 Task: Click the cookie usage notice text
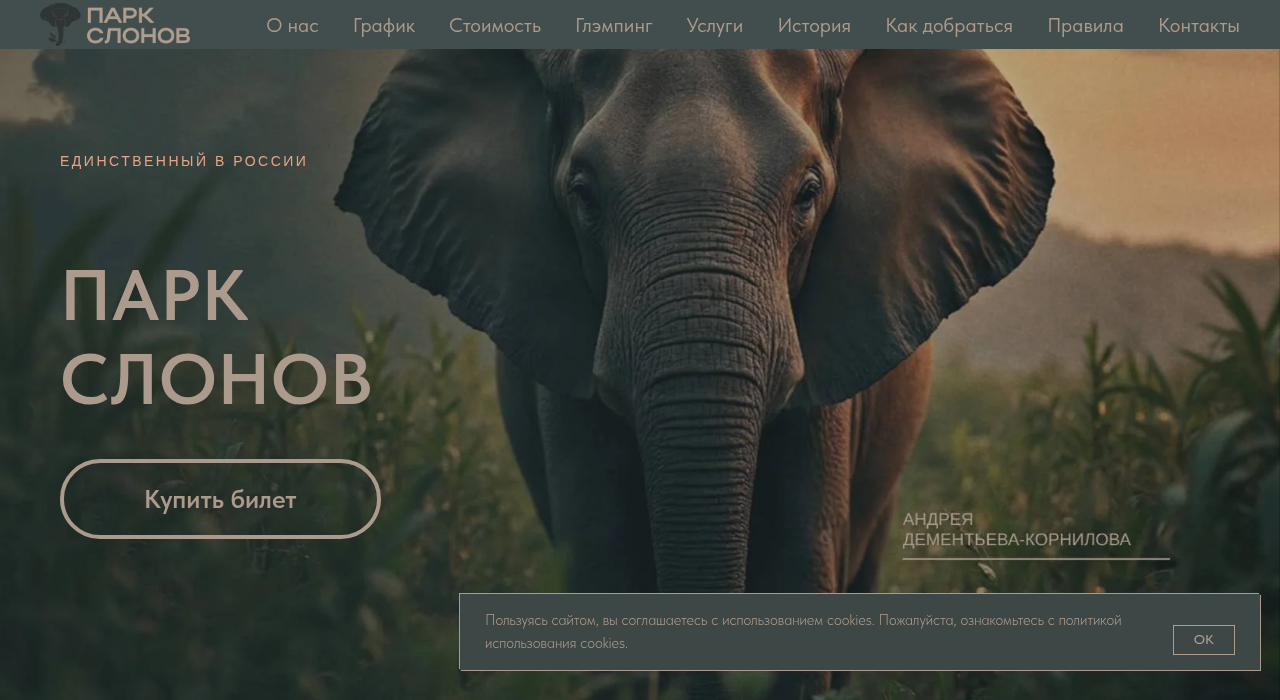pos(803,632)
